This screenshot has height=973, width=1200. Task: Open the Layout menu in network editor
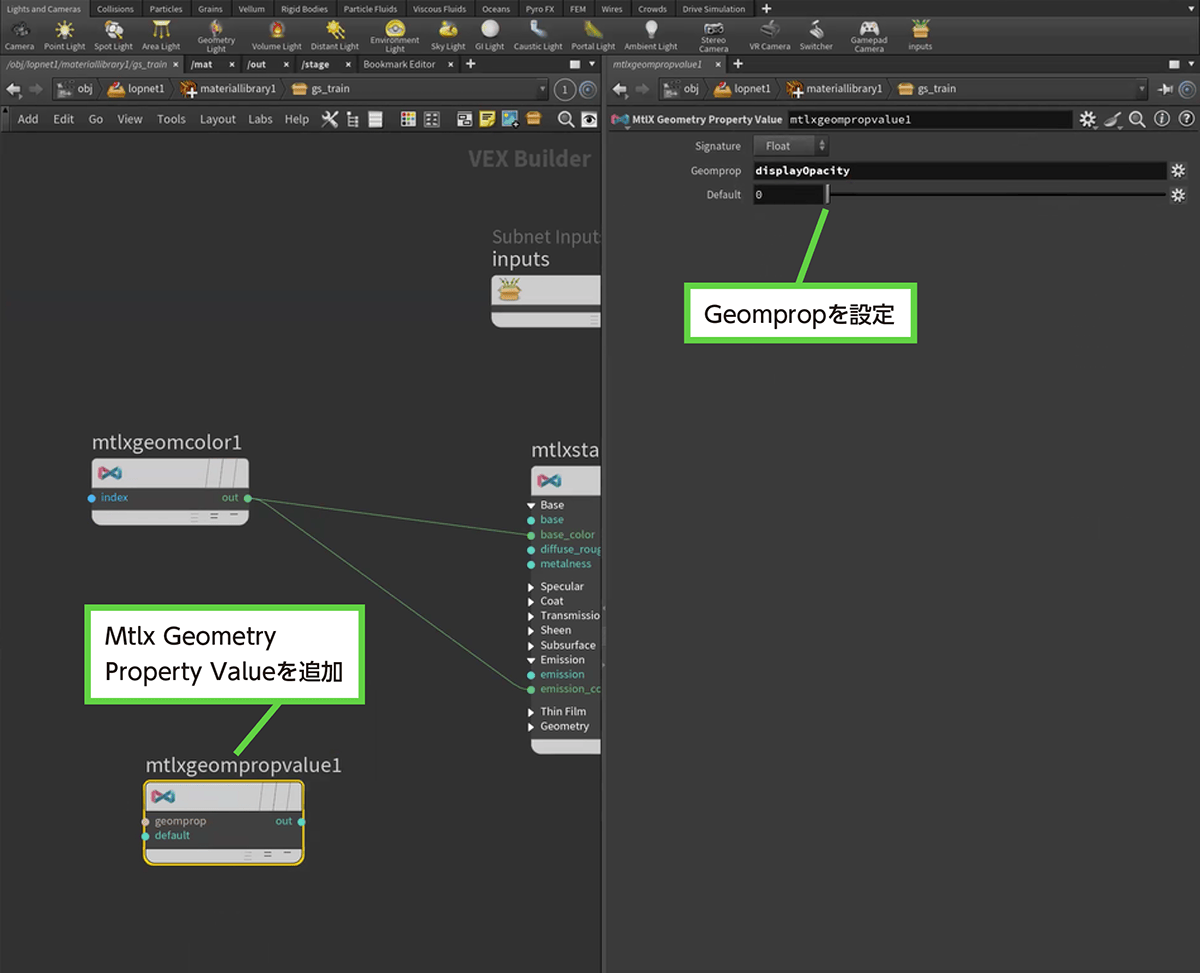[217, 119]
